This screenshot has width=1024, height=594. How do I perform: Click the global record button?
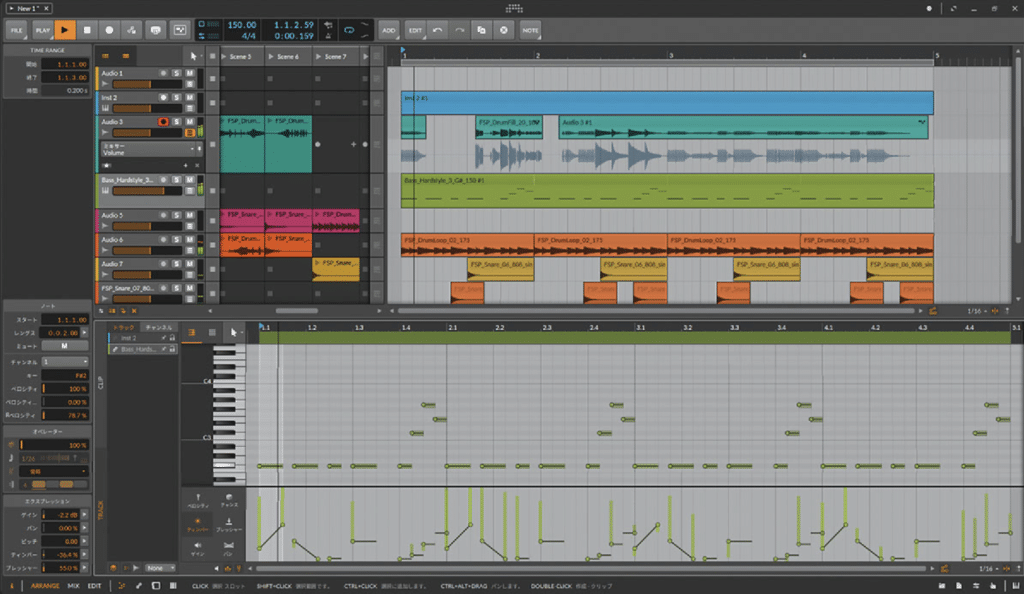click(x=109, y=30)
